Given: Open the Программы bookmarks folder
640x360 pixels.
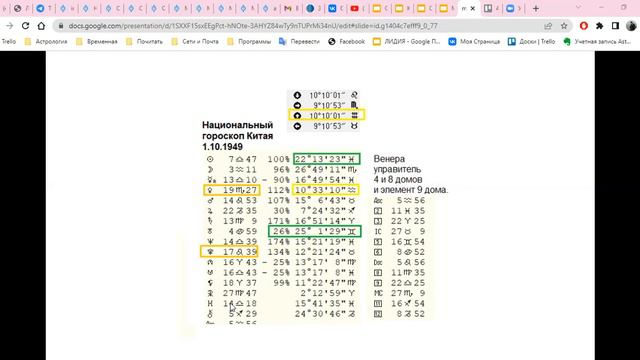Looking at the screenshot, I should pos(249,42).
